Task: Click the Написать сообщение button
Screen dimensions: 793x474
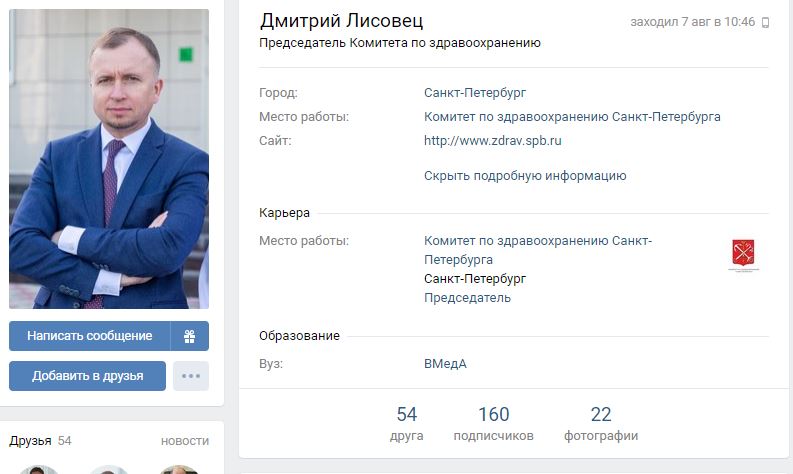Action: [90, 336]
